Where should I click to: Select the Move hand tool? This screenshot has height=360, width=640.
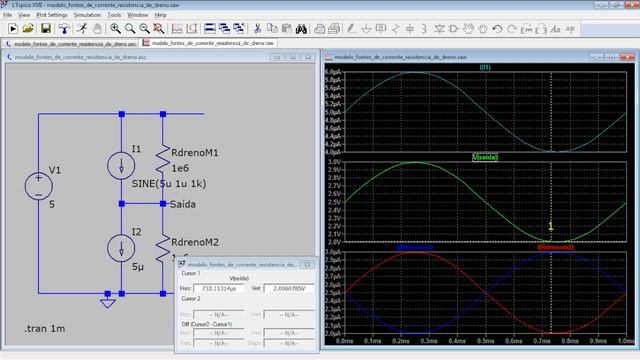click(x=468, y=29)
